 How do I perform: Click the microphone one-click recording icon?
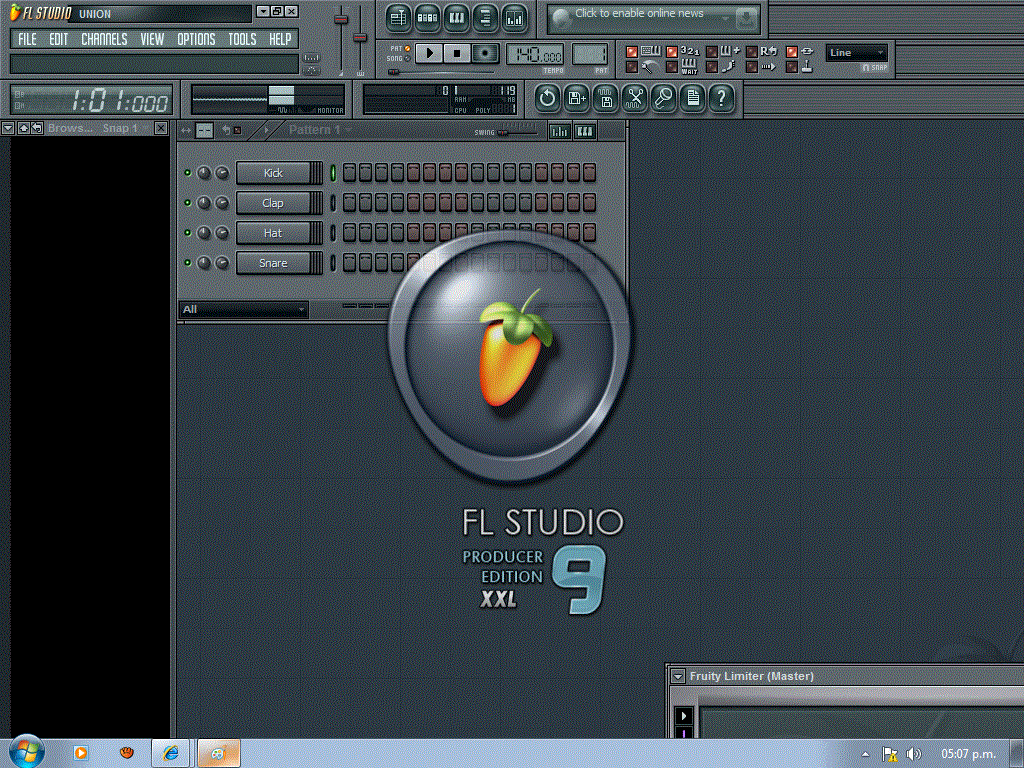point(664,99)
